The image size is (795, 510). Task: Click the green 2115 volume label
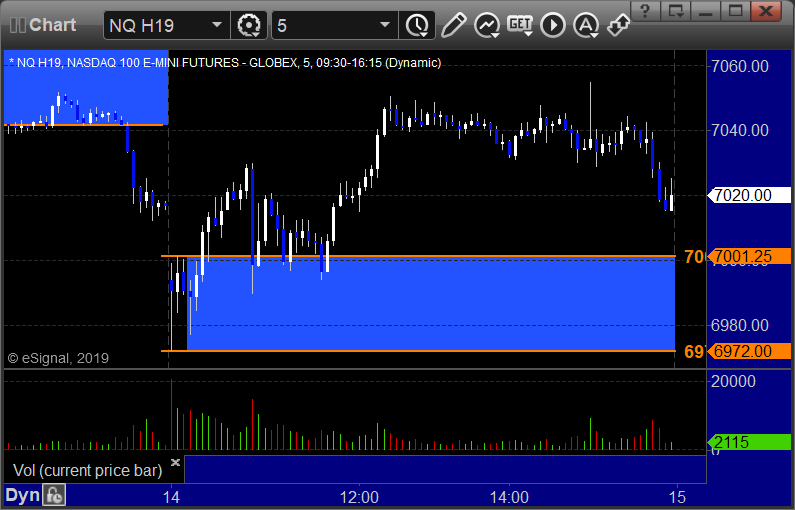pos(749,442)
